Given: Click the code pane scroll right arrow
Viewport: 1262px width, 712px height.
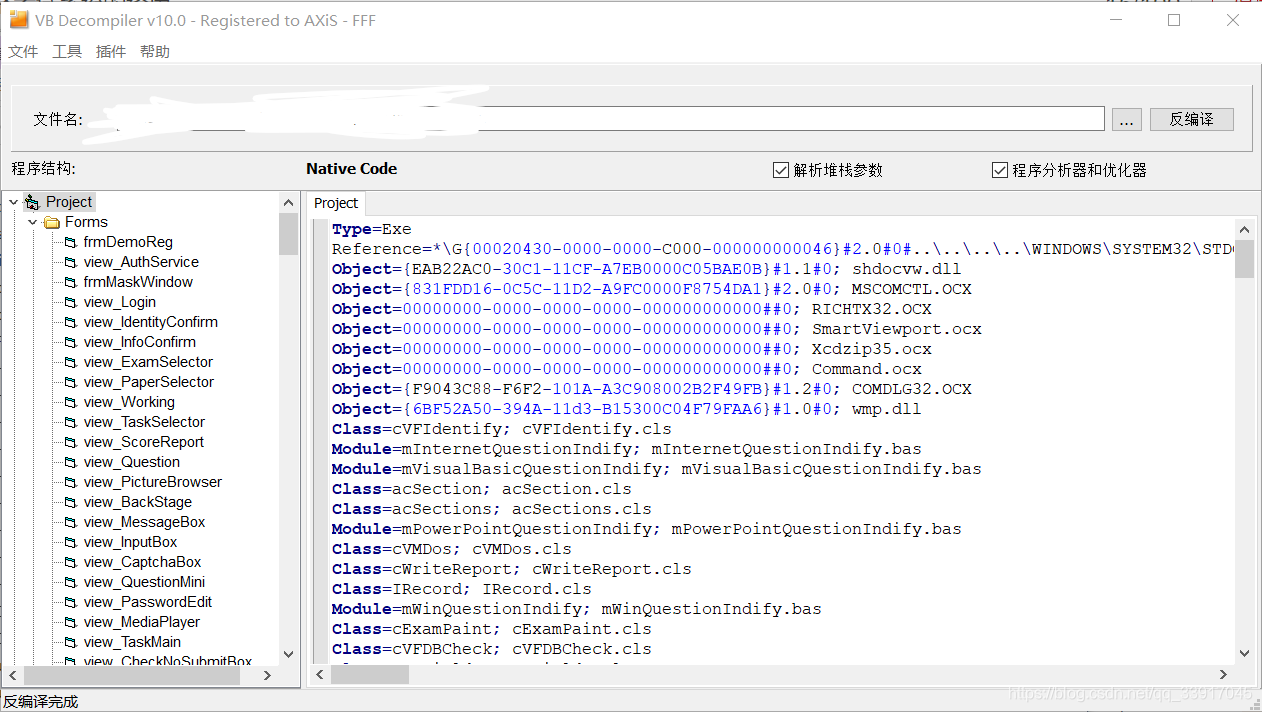Looking at the screenshot, I should tap(1224, 675).
